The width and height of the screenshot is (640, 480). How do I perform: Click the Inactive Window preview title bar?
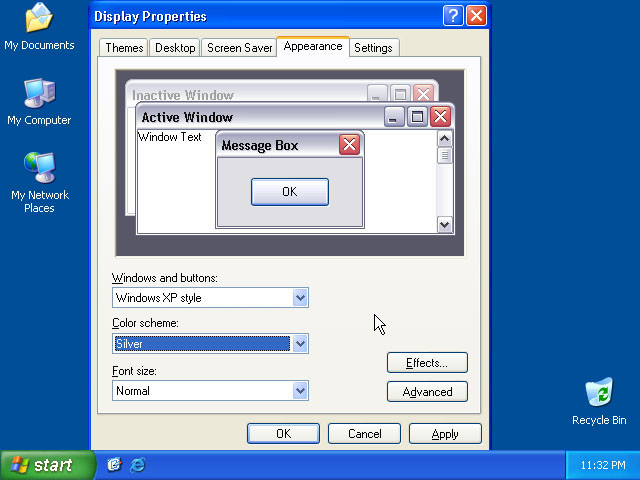point(282,92)
